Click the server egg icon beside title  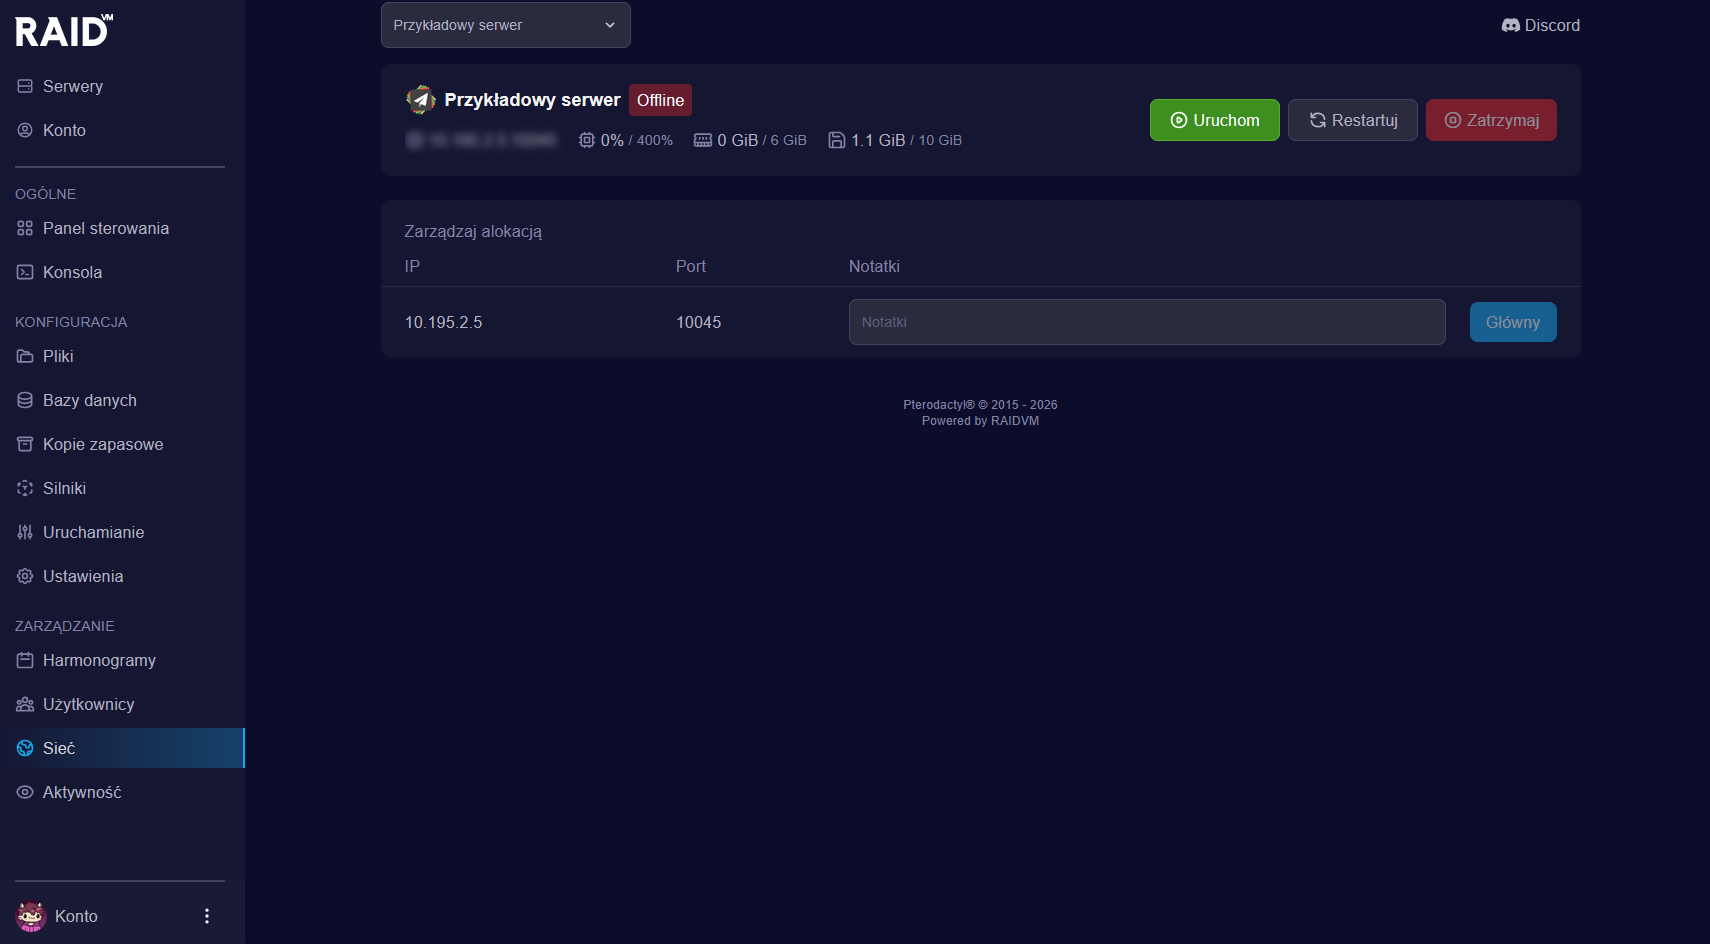click(x=421, y=100)
